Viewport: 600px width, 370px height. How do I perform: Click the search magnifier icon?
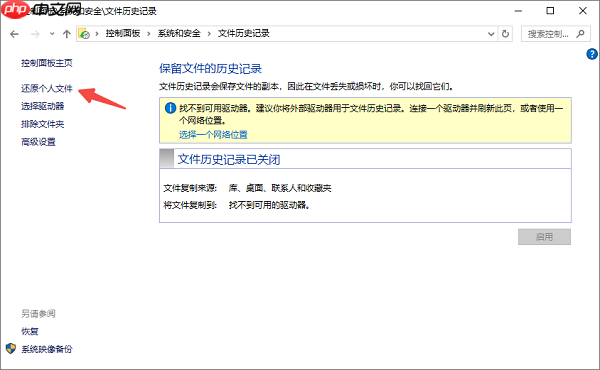tap(580, 34)
